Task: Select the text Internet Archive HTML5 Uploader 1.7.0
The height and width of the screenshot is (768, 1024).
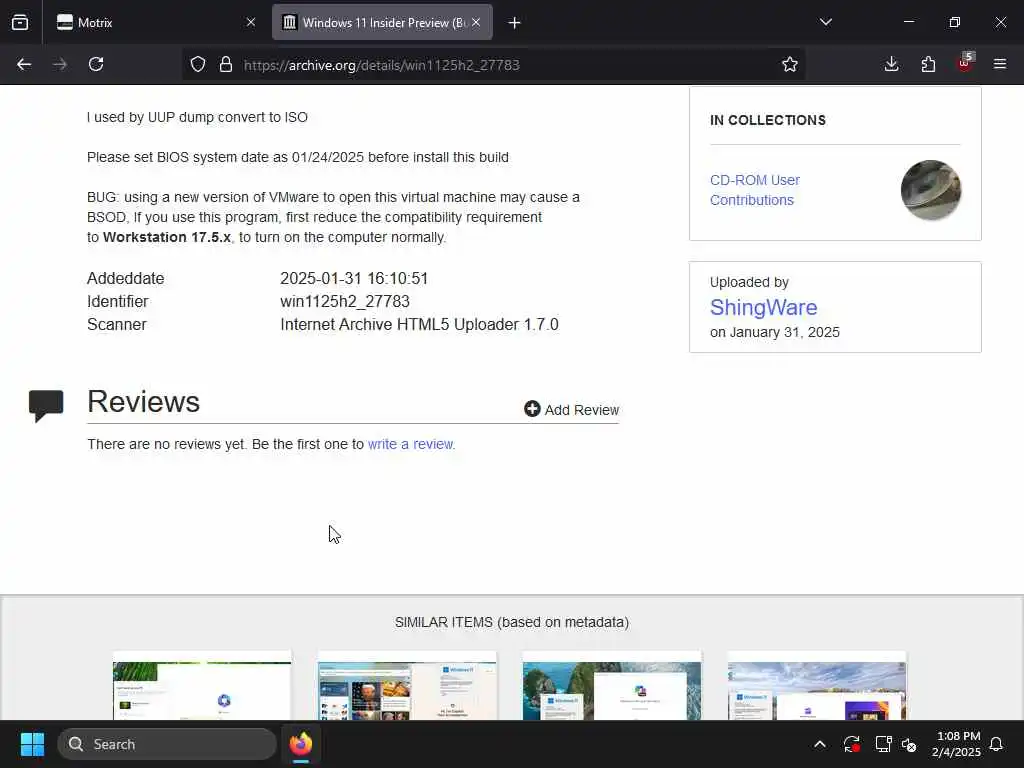Action: click(x=419, y=325)
